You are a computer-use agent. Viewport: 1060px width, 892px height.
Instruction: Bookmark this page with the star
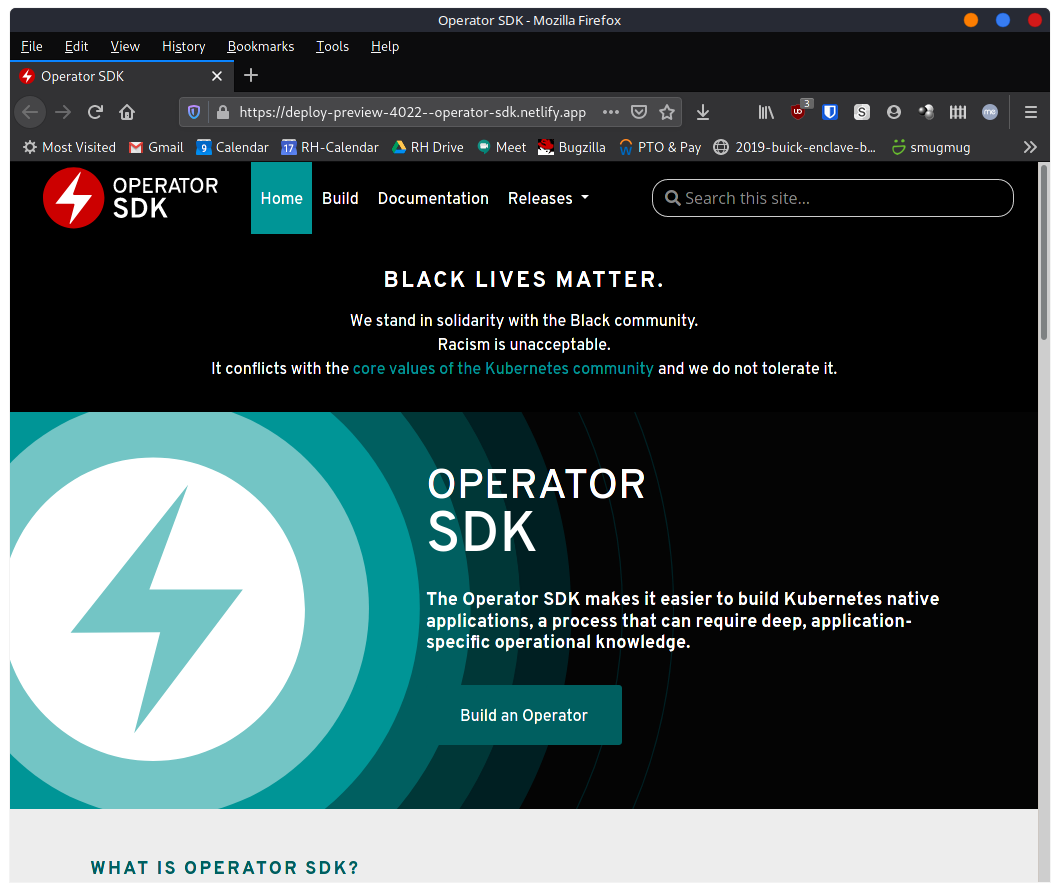(667, 112)
